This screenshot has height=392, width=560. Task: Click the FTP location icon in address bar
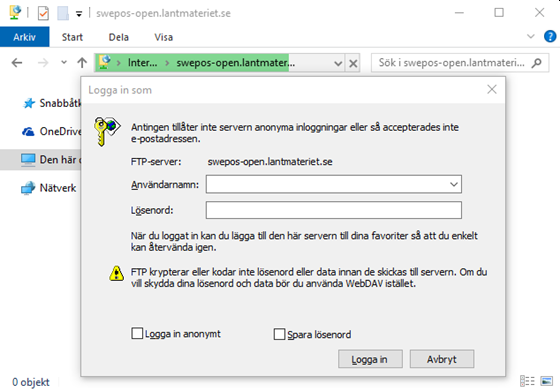[x=105, y=62]
